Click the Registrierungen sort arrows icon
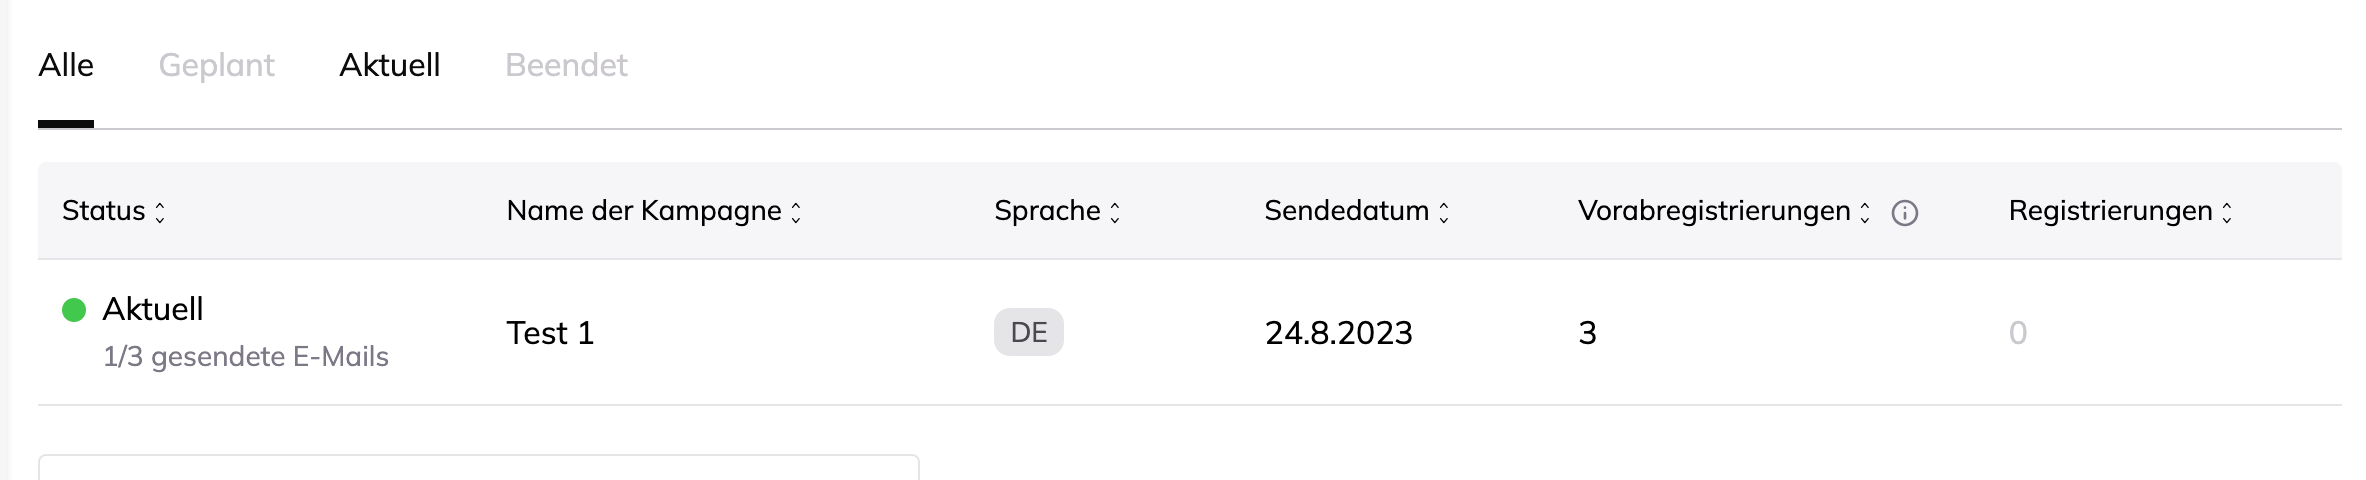The width and height of the screenshot is (2366, 480). tap(2227, 212)
